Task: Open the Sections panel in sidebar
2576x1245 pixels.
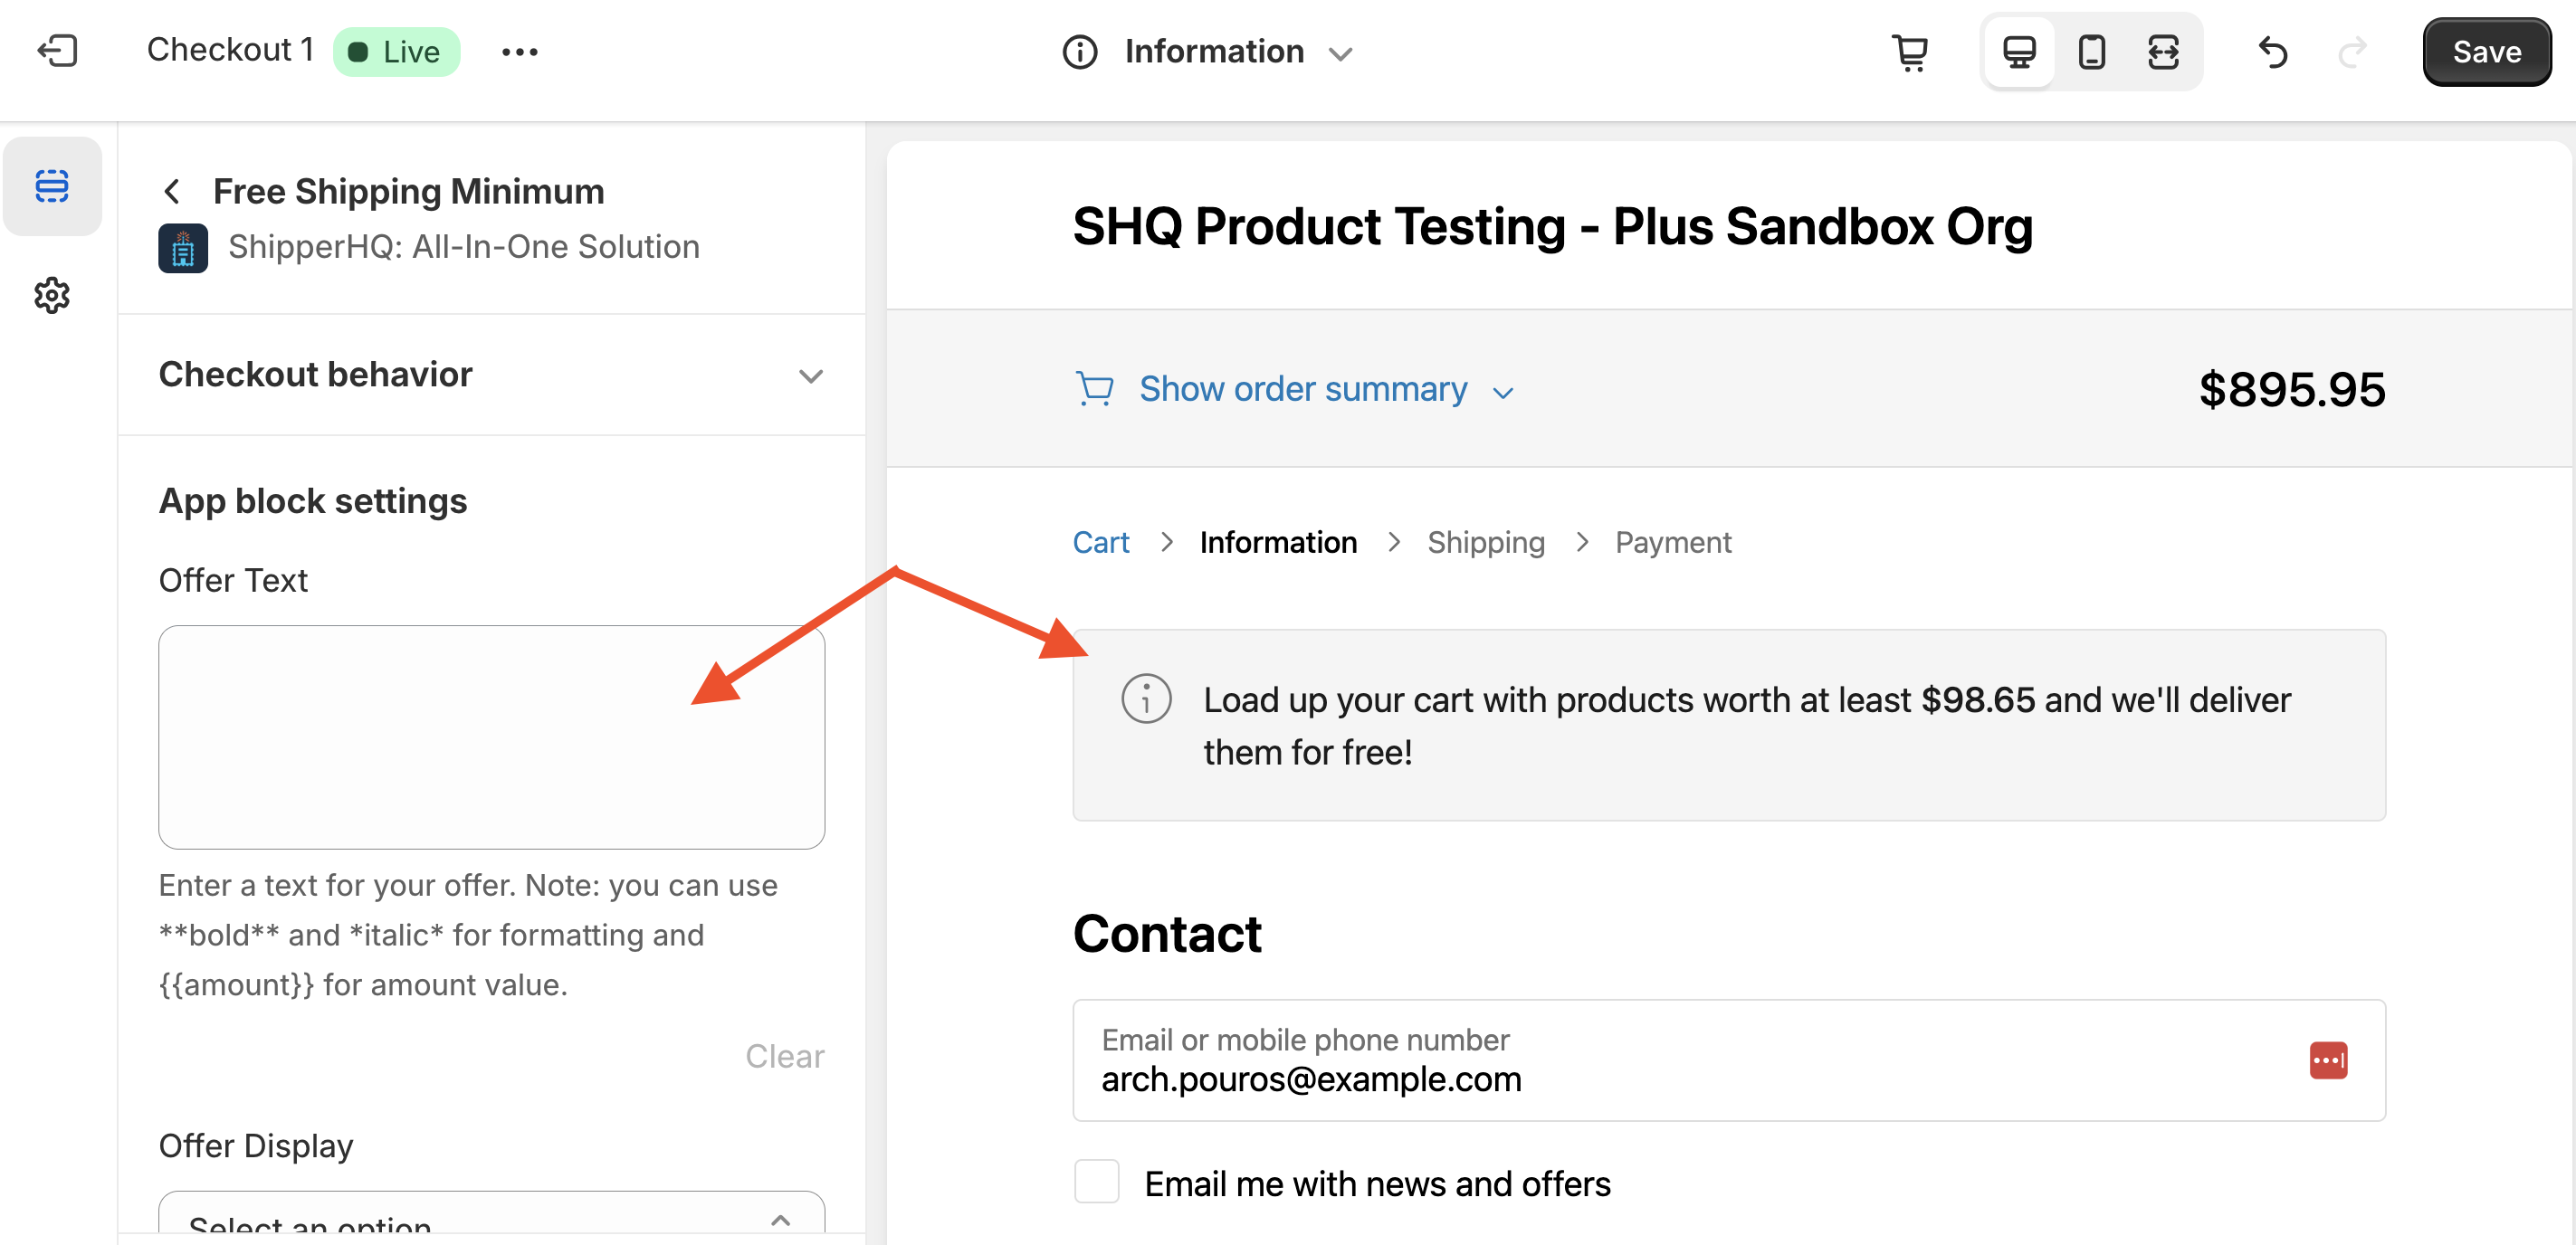Action: coord(52,186)
